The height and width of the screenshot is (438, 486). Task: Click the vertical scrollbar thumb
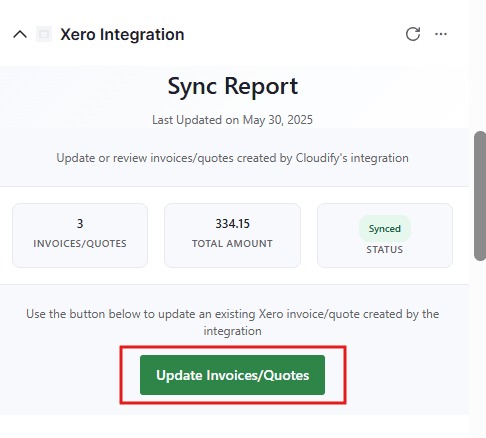480,196
